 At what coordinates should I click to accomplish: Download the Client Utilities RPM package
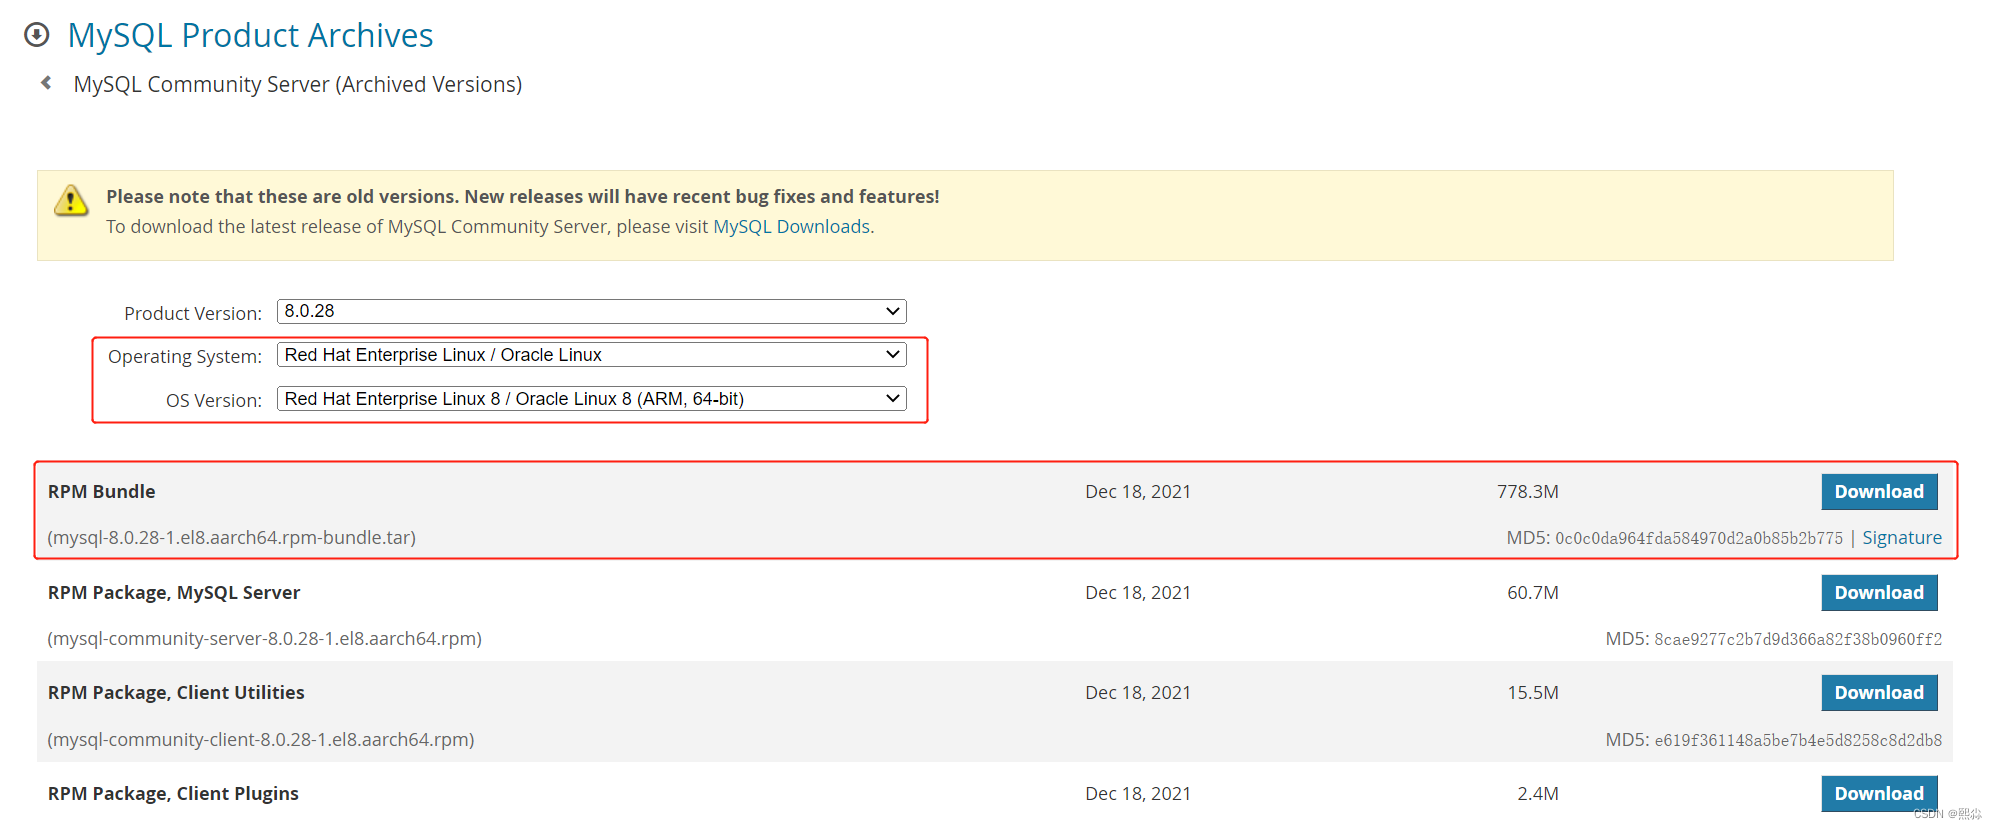click(1879, 693)
